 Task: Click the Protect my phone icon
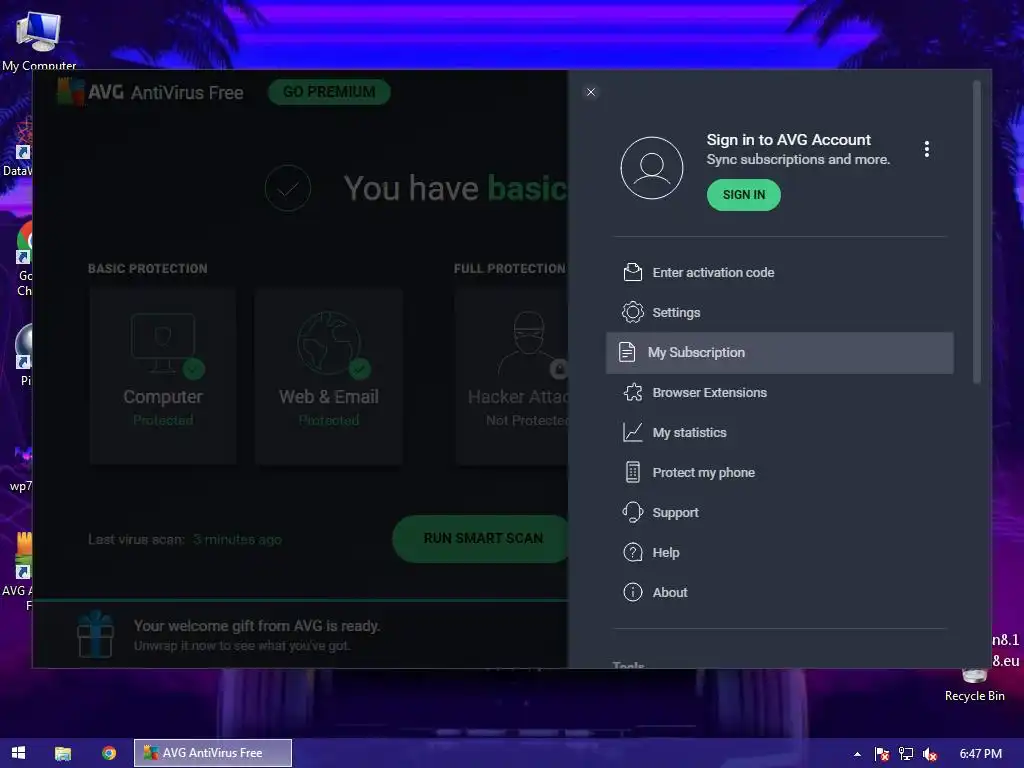pos(632,472)
